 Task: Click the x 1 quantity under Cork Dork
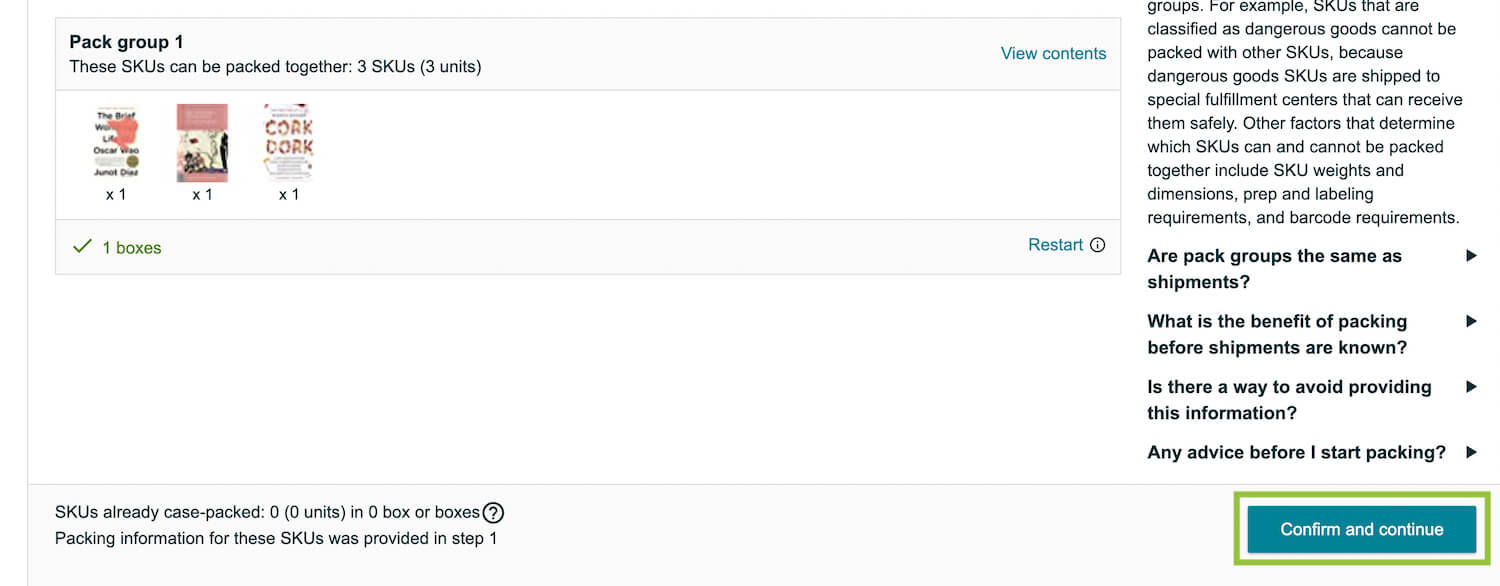click(288, 194)
